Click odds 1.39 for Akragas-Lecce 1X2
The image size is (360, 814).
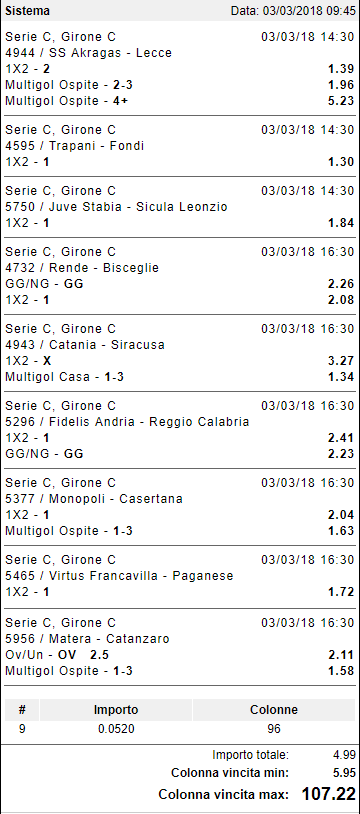point(341,69)
